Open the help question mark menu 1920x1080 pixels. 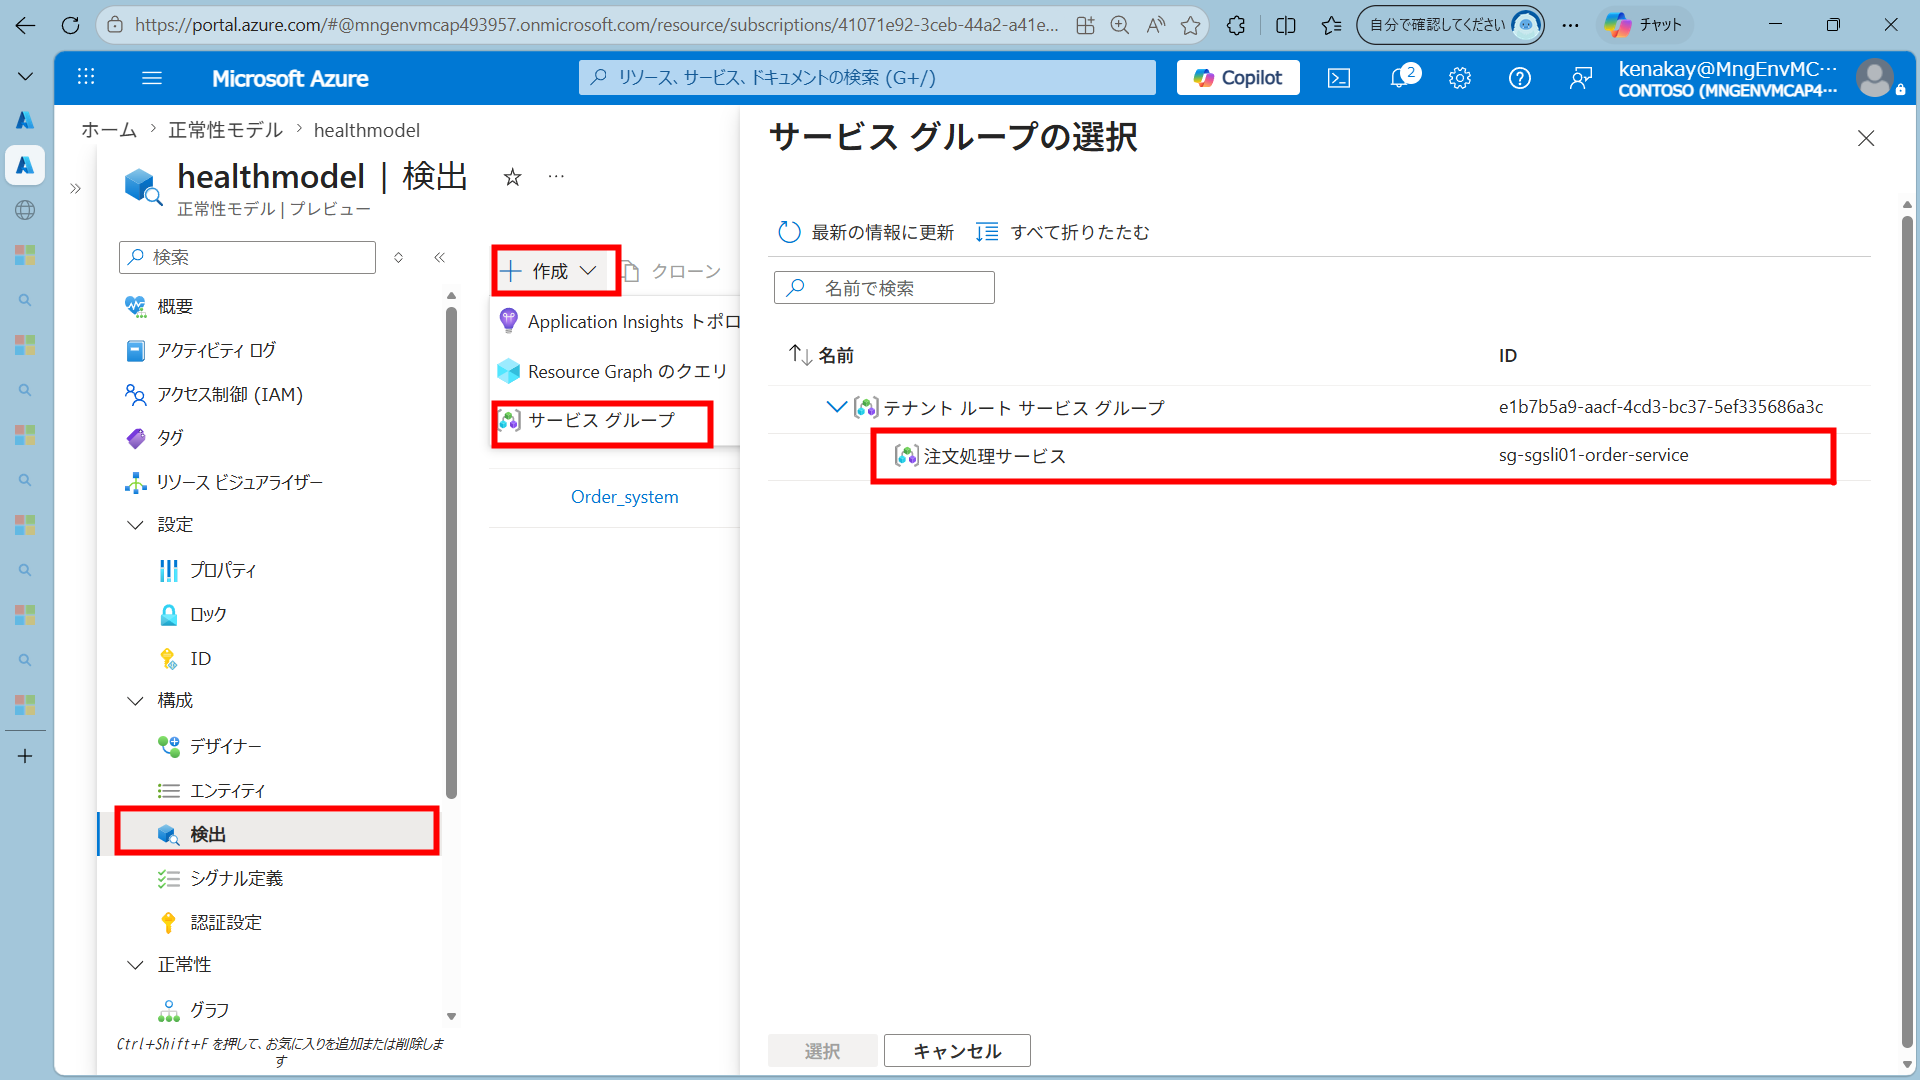1520,78
